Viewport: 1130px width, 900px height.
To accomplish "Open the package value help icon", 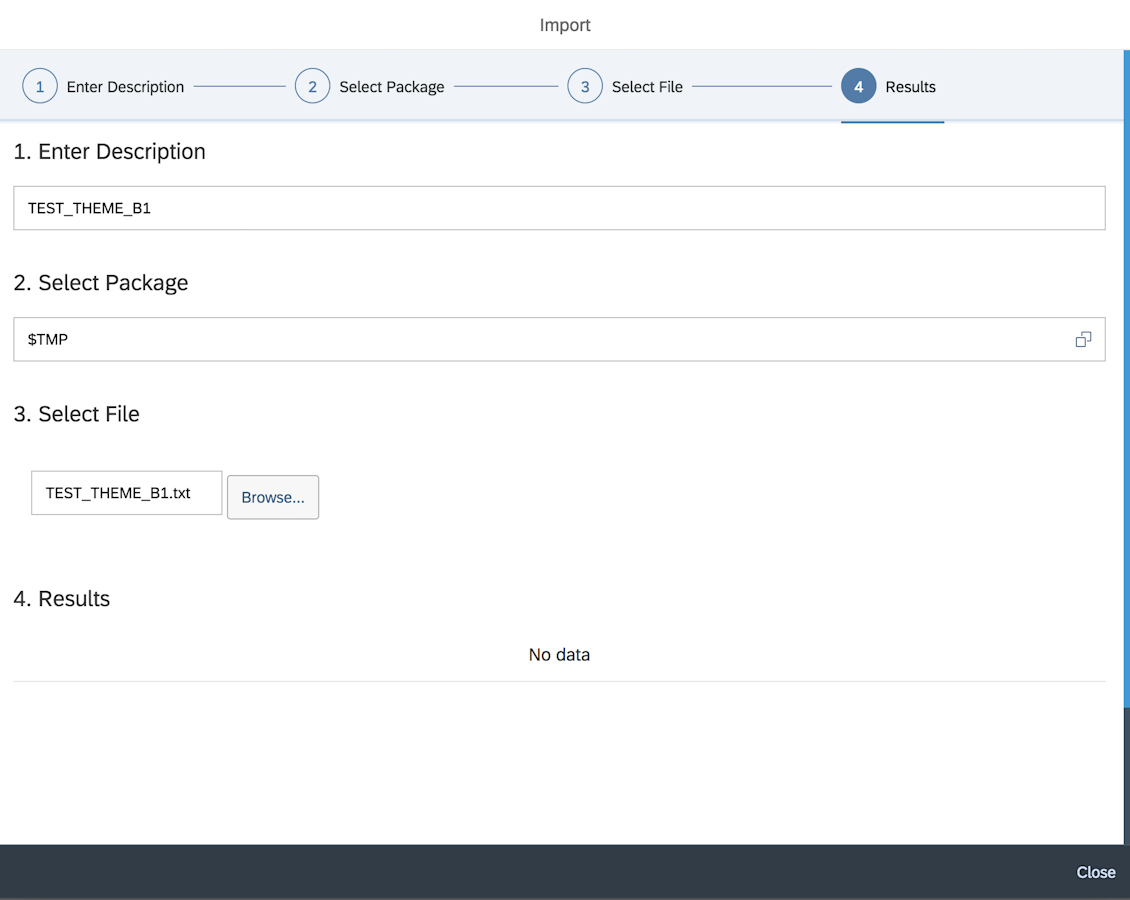I will pos(1083,339).
